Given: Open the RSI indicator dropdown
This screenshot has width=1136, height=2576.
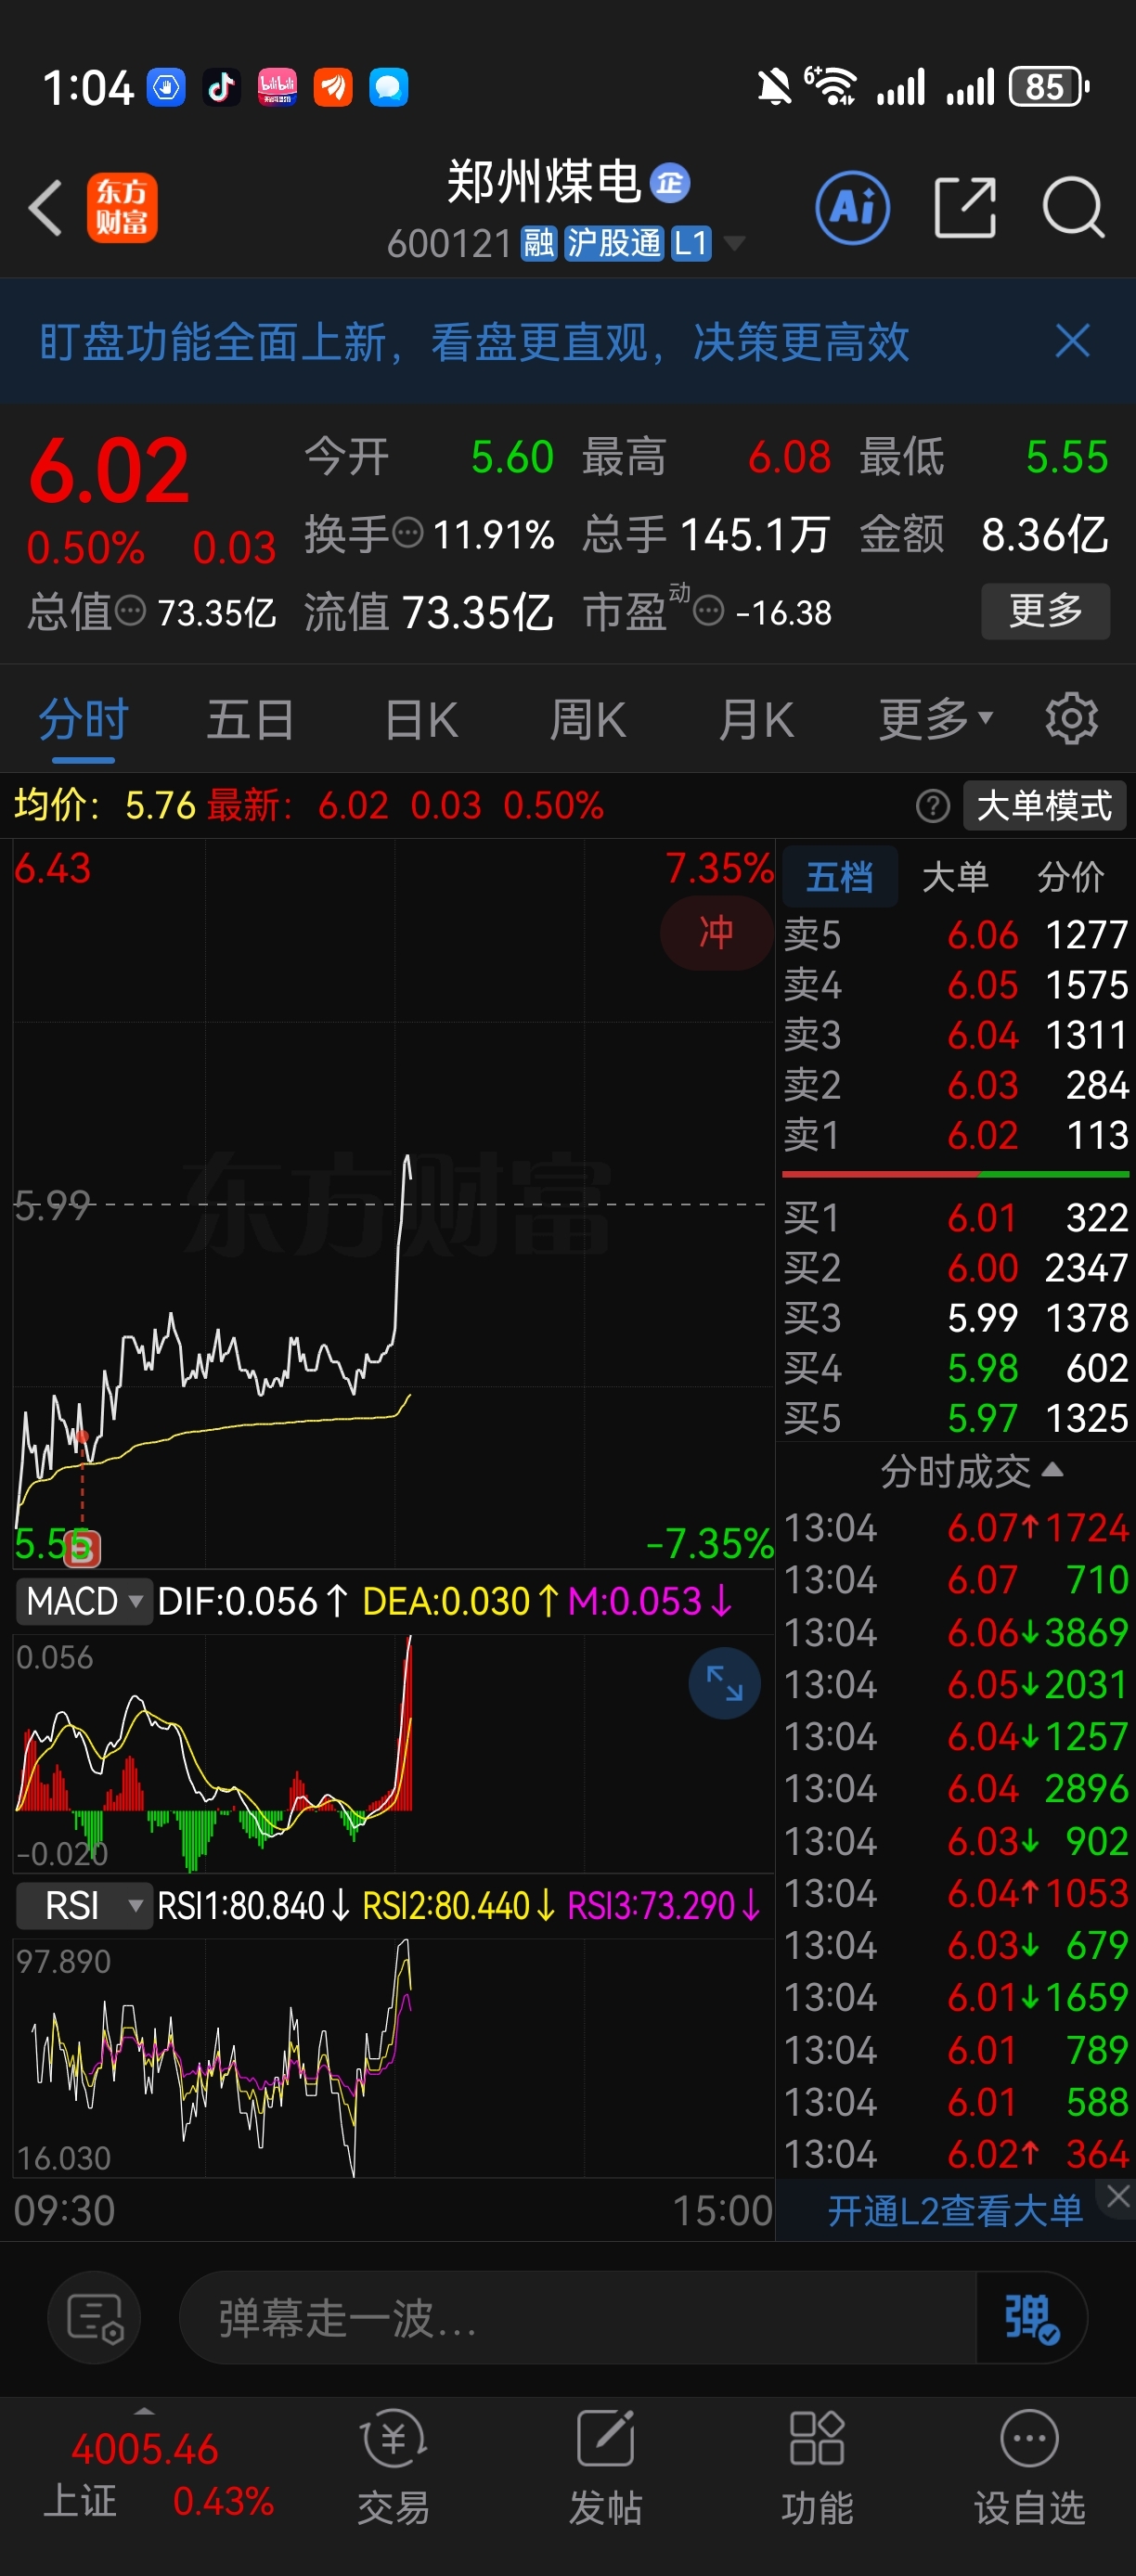Looking at the screenshot, I should tap(84, 1906).
